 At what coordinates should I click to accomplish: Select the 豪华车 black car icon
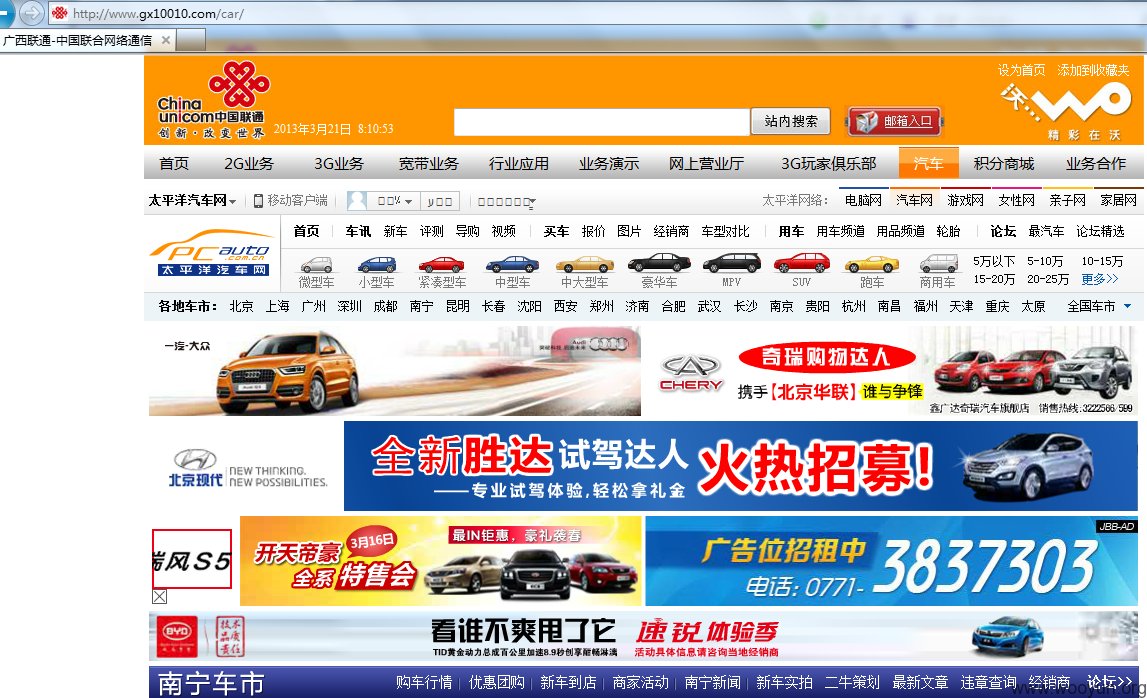click(659, 263)
